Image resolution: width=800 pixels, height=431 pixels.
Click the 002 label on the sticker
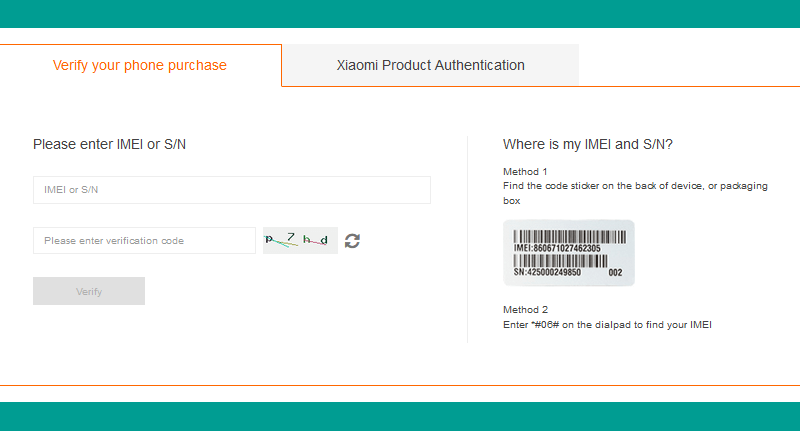(x=615, y=272)
